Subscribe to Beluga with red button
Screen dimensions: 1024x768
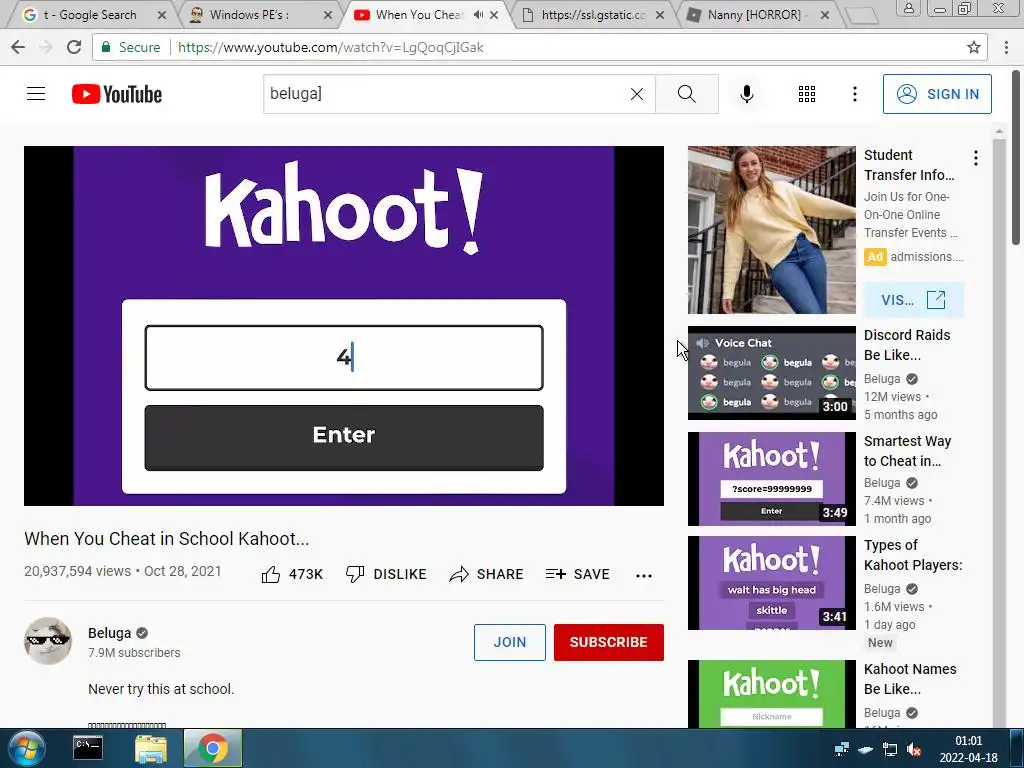[x=609, y=642]
